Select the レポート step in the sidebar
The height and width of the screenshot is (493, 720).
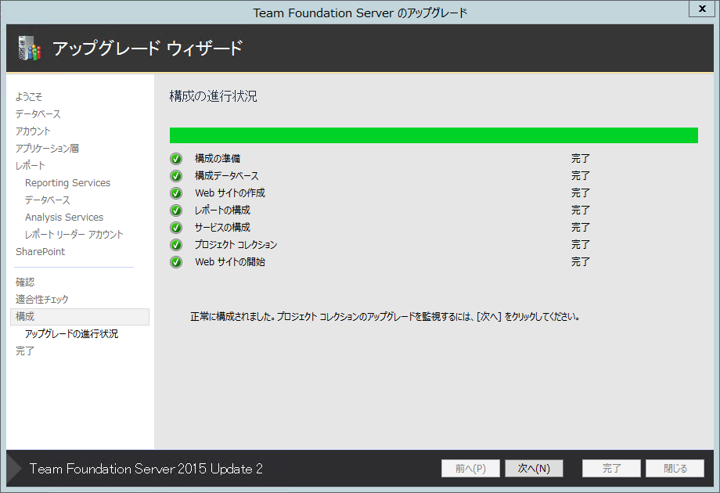pos(30,166)
